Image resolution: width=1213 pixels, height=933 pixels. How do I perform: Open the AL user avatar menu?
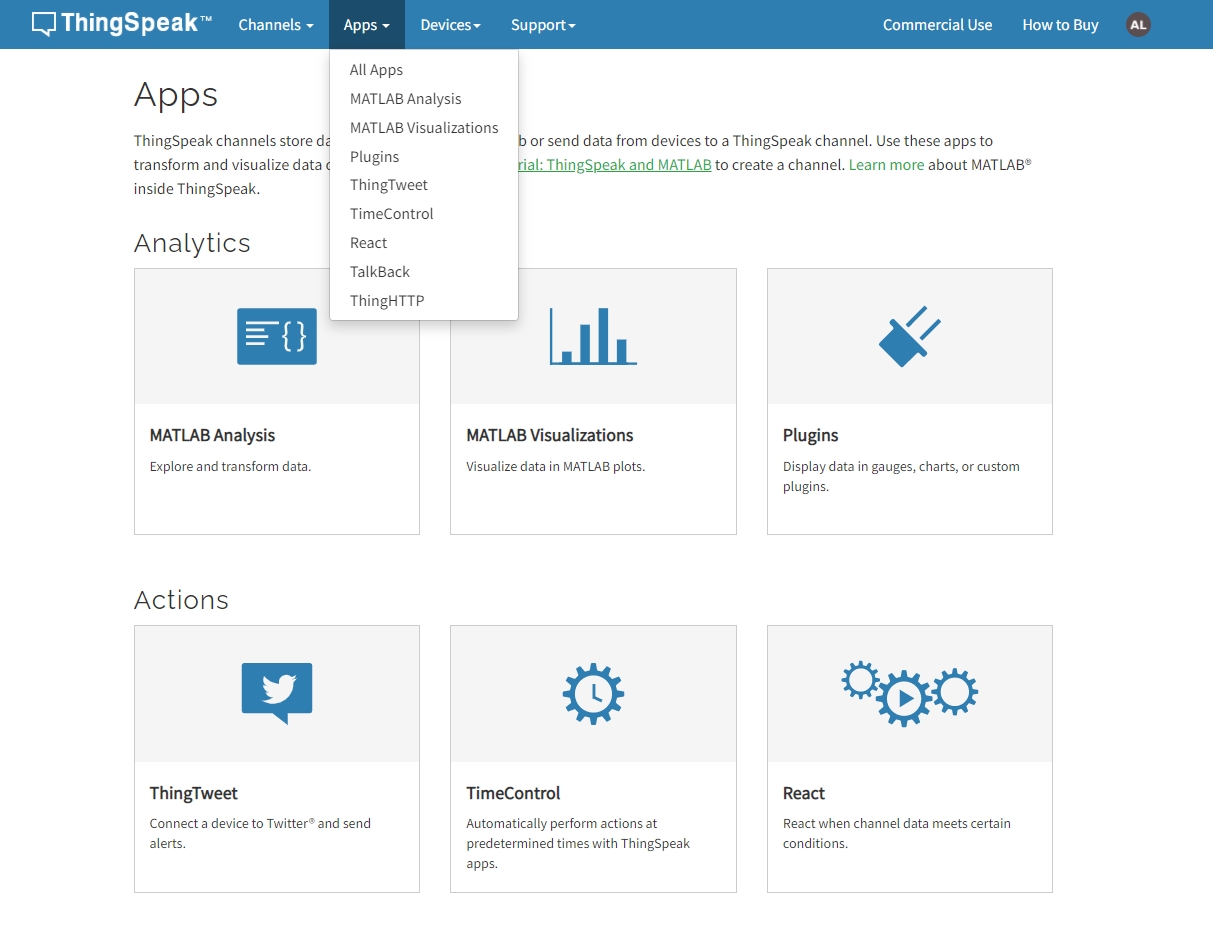(1138, 25)
